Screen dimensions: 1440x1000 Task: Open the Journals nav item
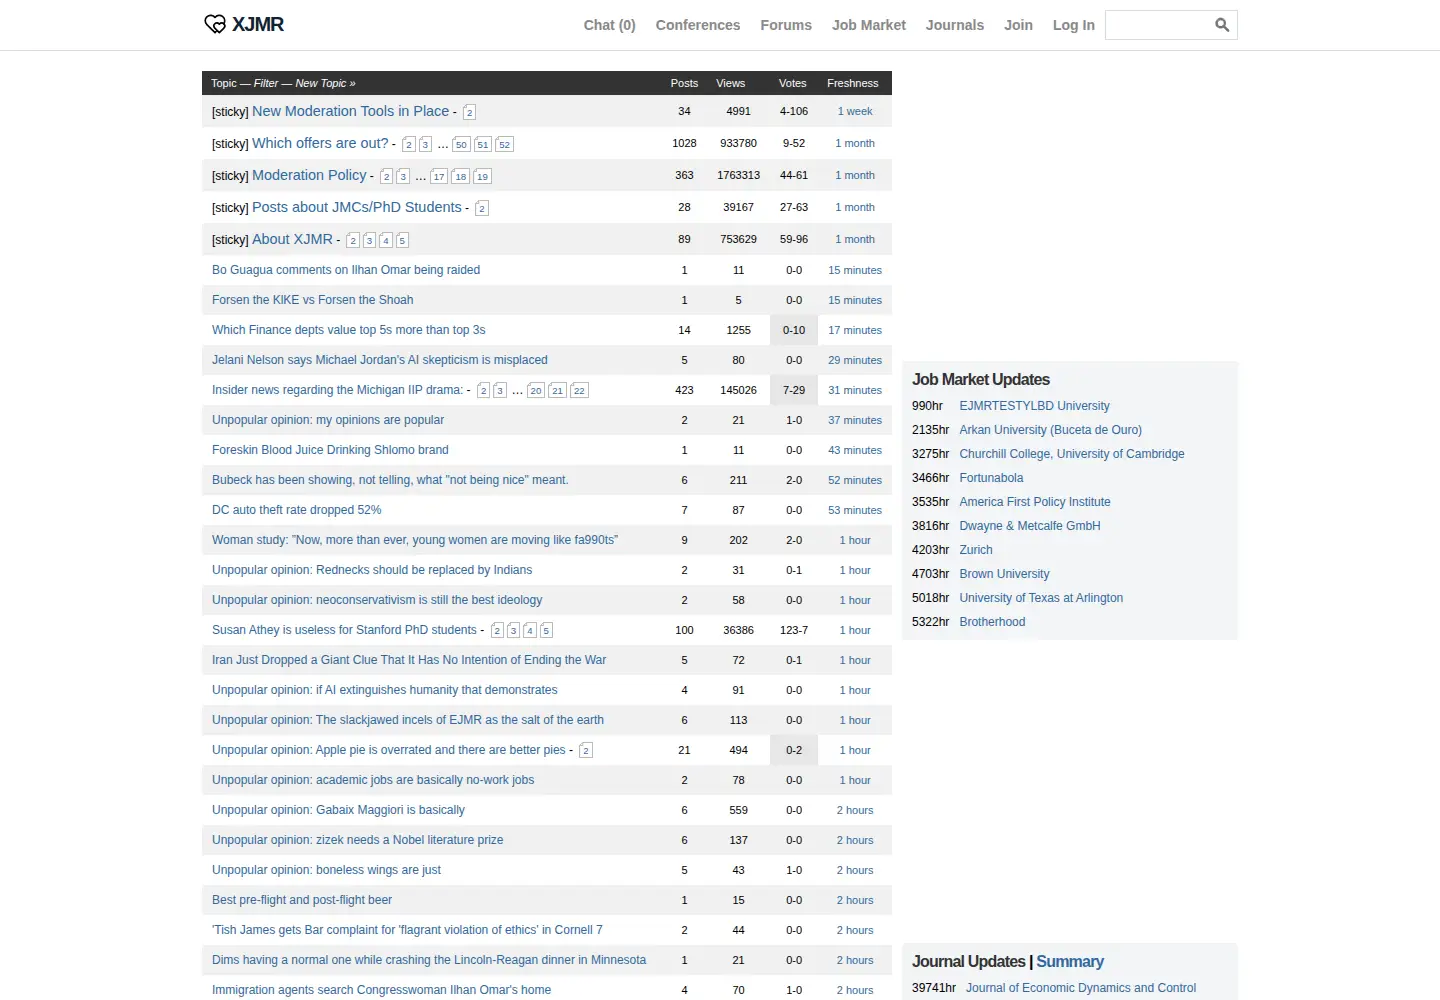tap(955, 25)
